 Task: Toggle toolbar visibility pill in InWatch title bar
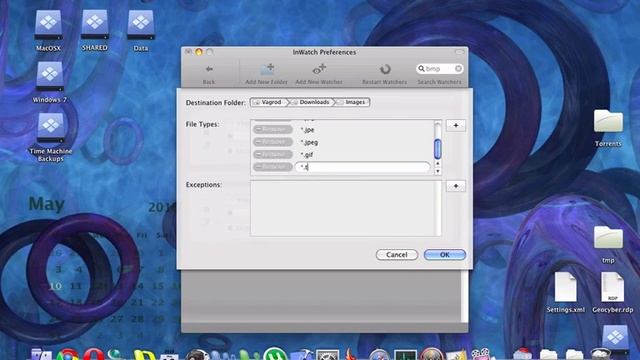click(x=459, y=52)
